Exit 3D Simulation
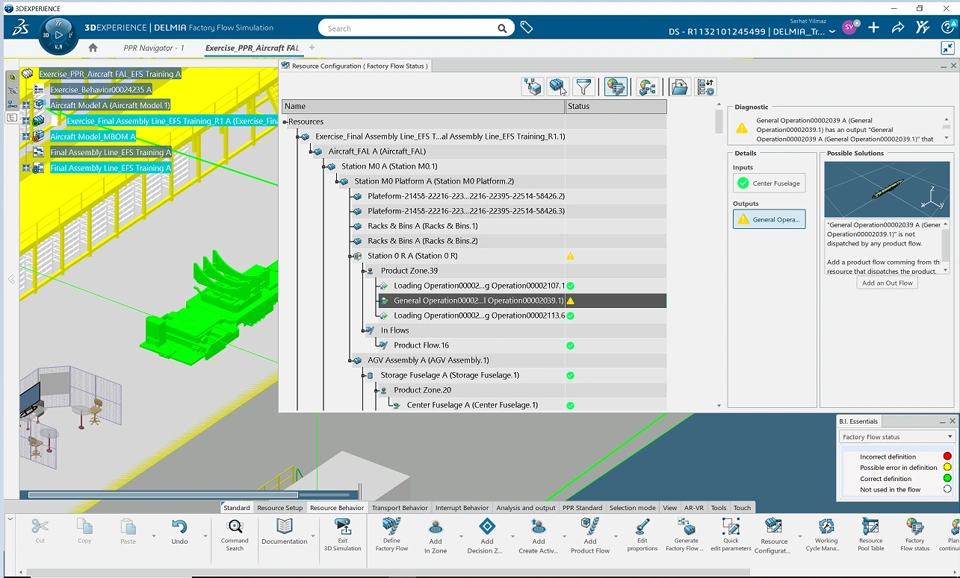The height and width of the screenshot is (578, 960). pyautogui.click(x=343, y=535)
